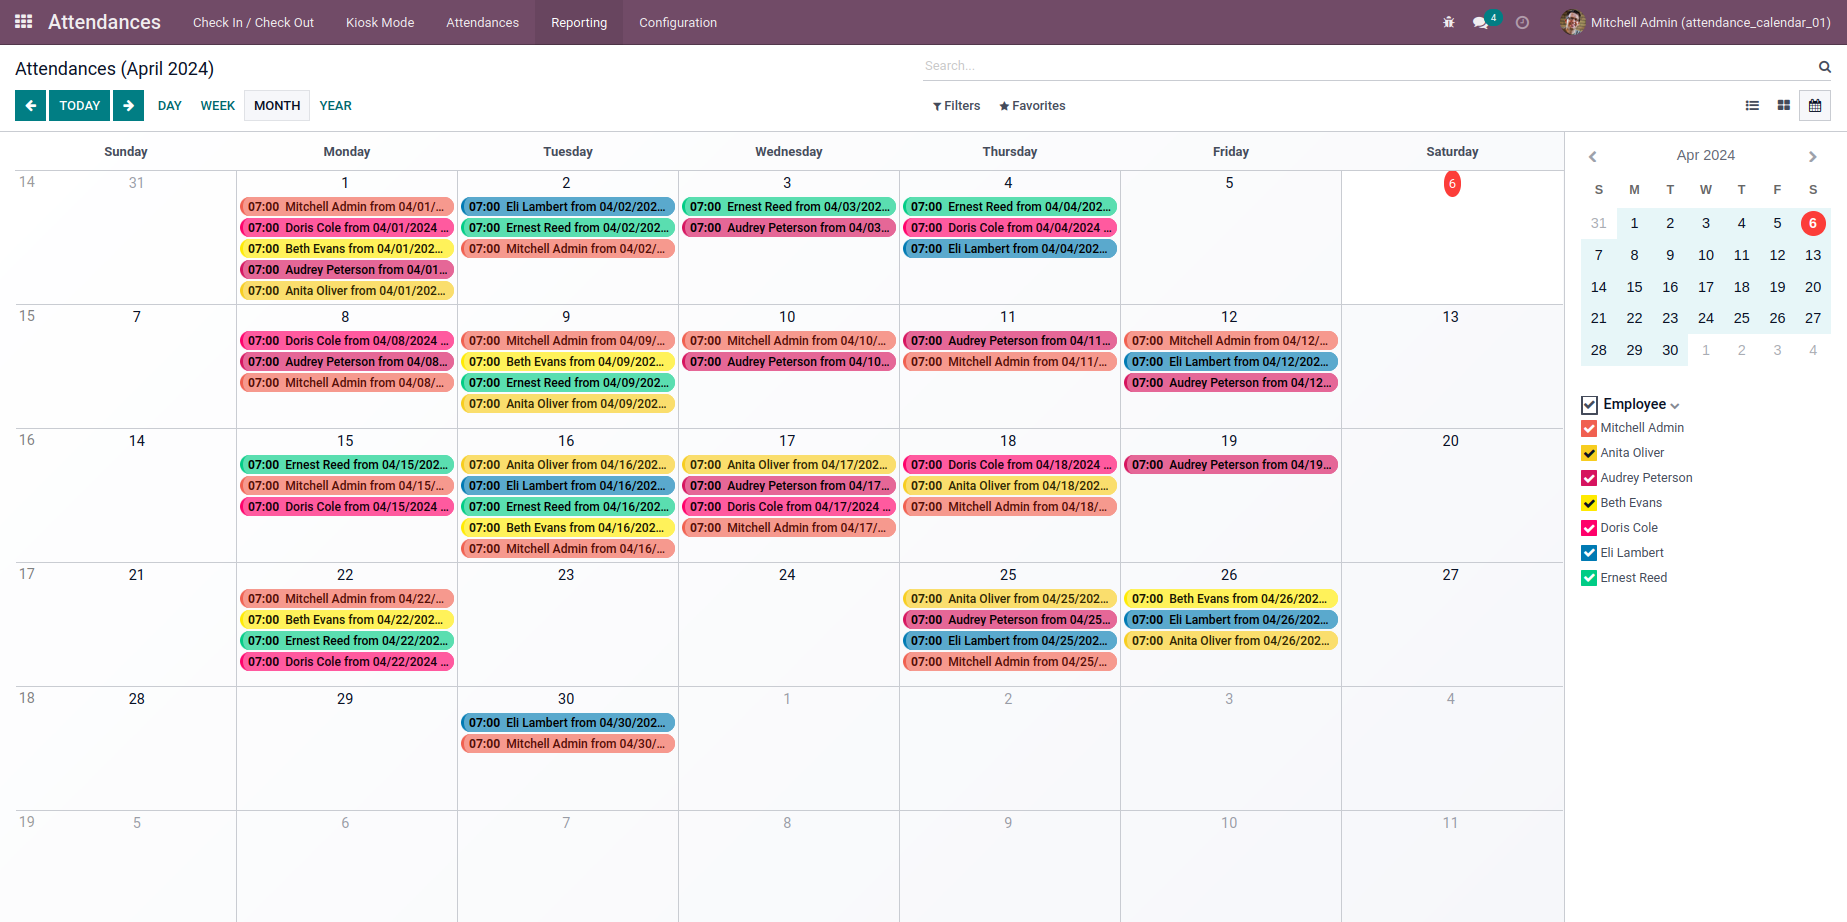
Task: Collapse the Employee section chevron
Action: coord(1675,406)
